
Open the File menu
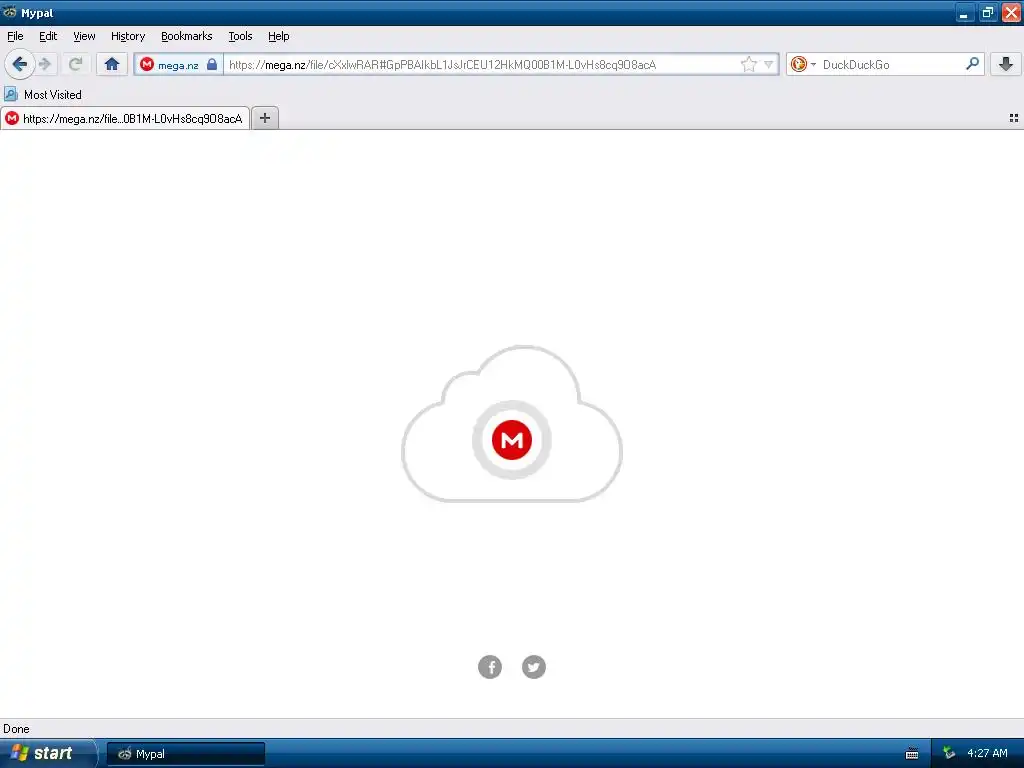15,36
